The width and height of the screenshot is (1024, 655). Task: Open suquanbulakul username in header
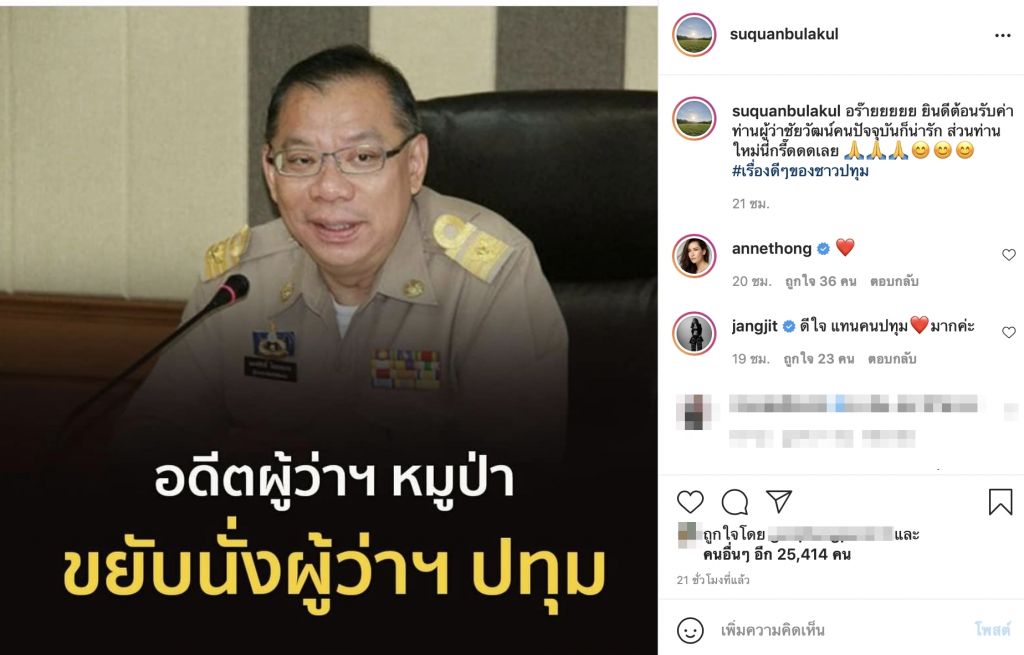click(x=784, y=34)
